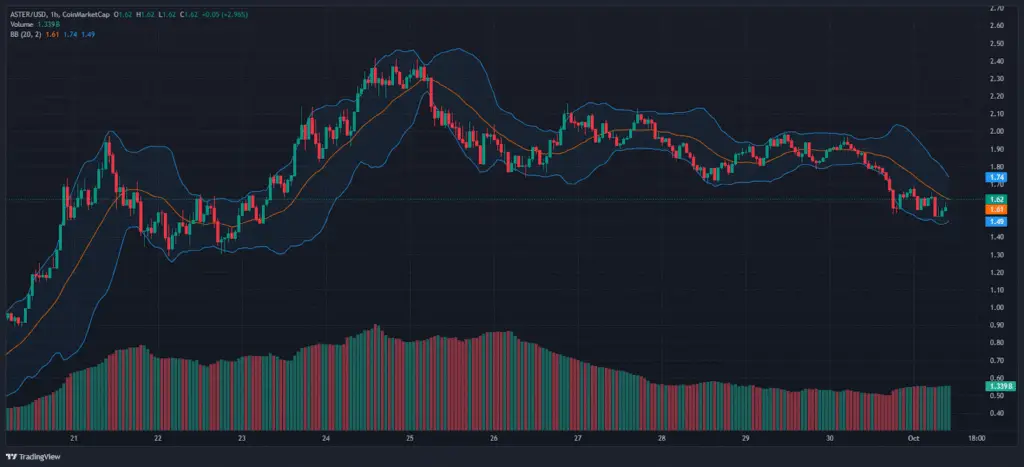Click the 21 date label on time axis
The image size is (1024, 467).
74,437
